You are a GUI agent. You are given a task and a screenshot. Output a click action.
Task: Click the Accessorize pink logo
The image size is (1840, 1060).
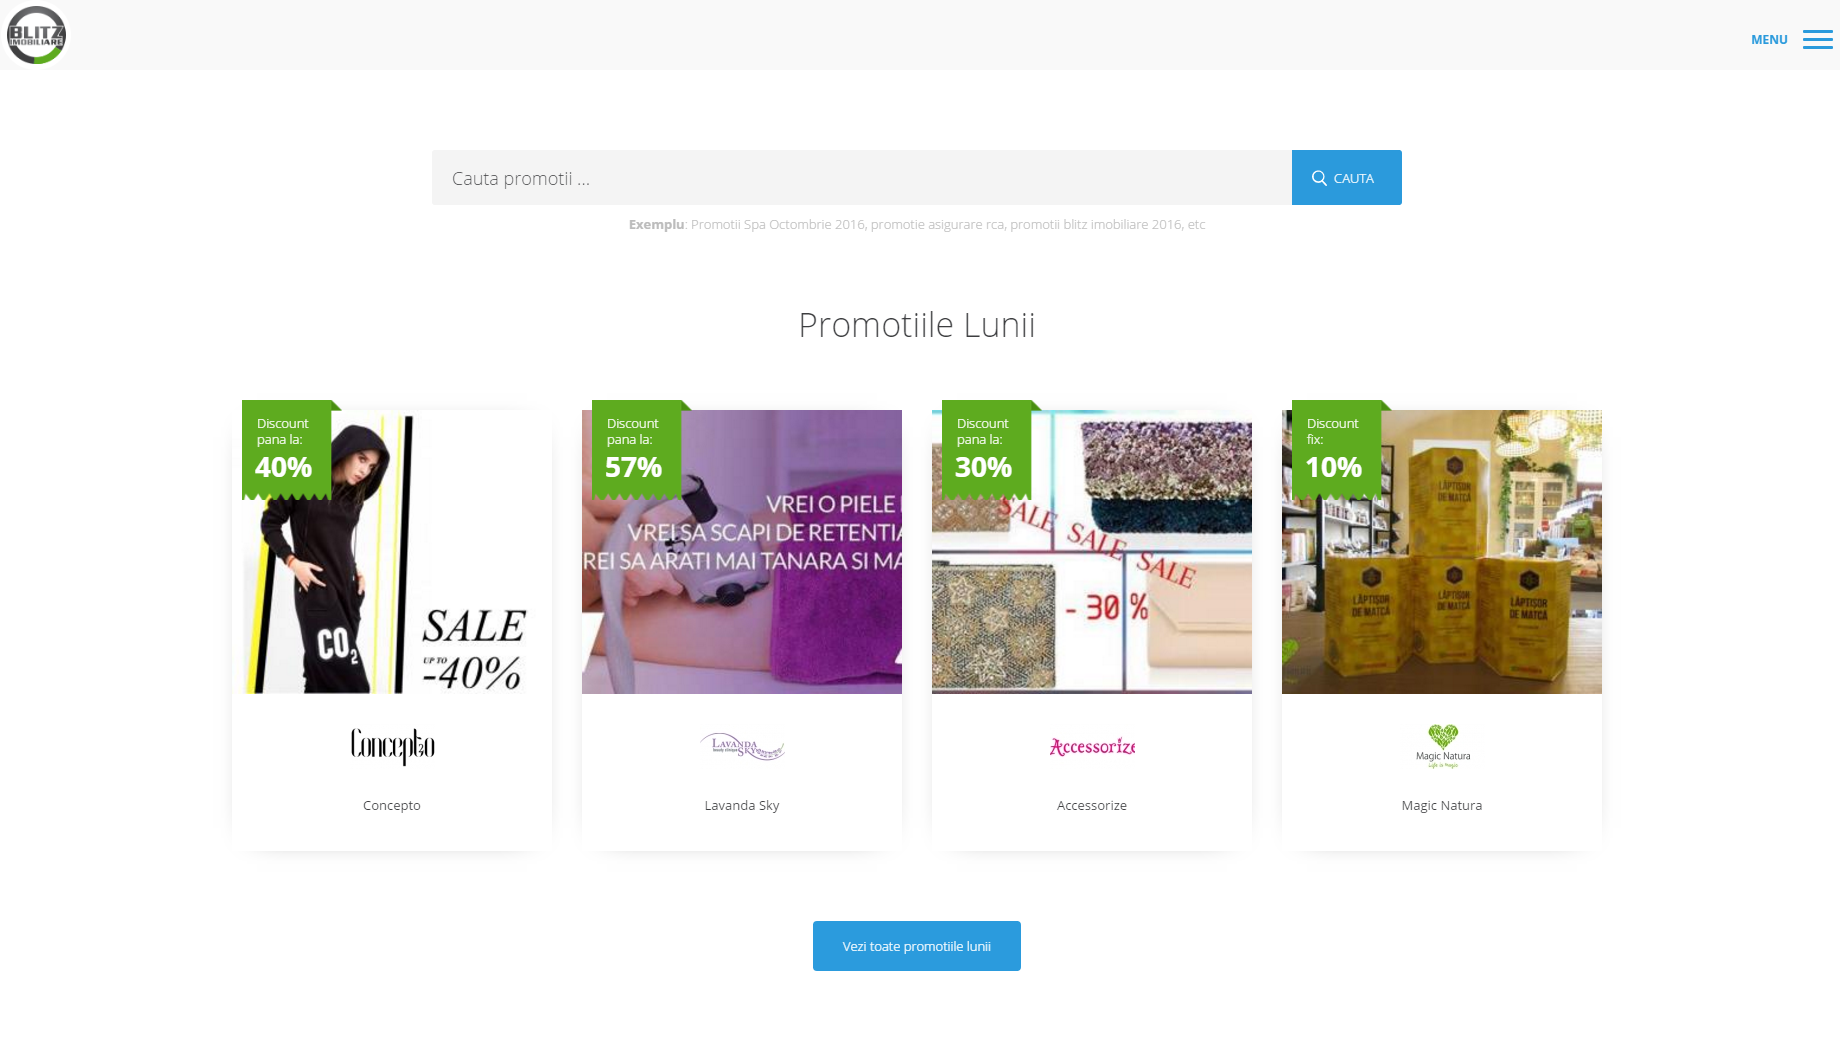pos(1092,747)
